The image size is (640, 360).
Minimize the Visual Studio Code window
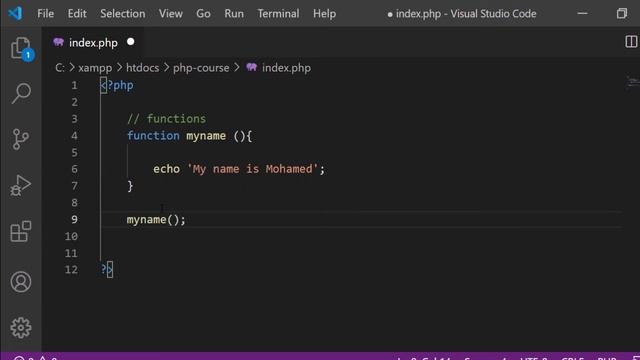click(582, 13)
